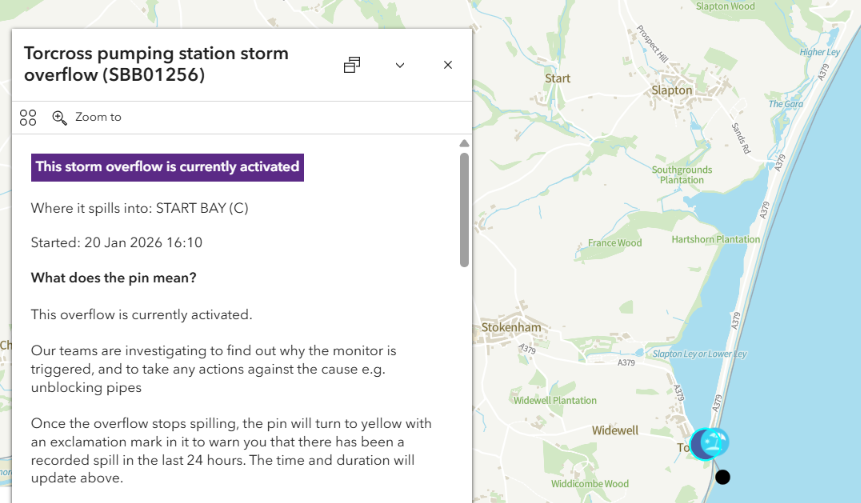Image resolution: width=861 pixels, height=503 pixels.
Task: Click the black dot map marker
Action: tap(723, 477)
